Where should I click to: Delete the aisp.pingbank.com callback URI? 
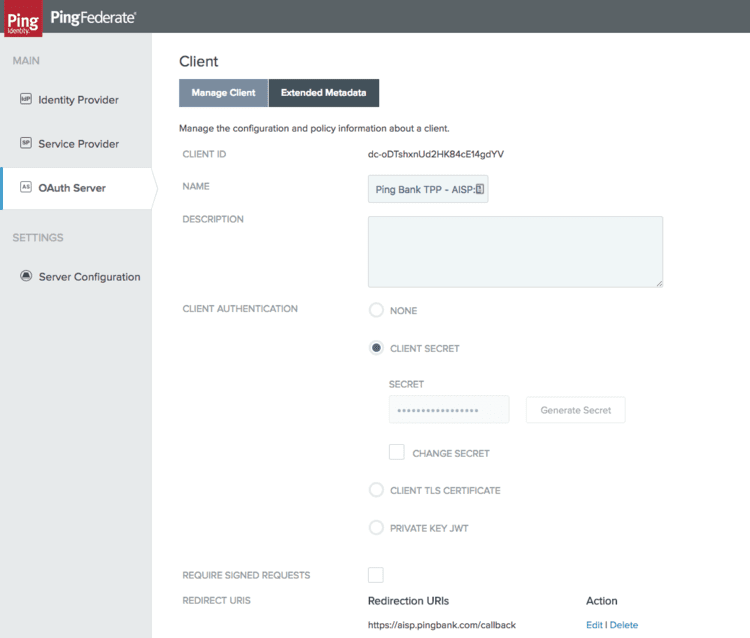pyautogui.click(x=624, y=625)
